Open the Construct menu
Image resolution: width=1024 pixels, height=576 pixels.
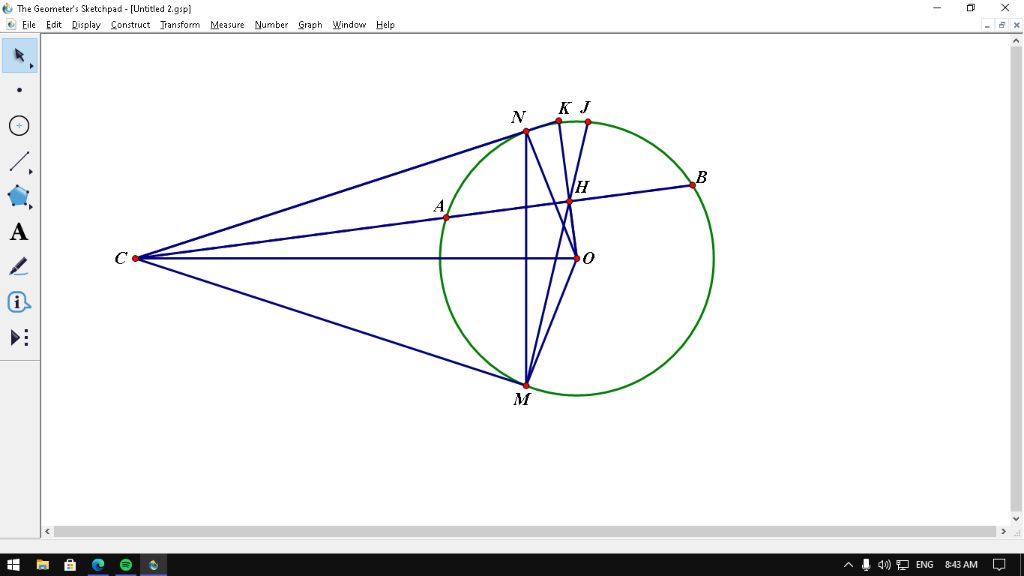[131, 25]
